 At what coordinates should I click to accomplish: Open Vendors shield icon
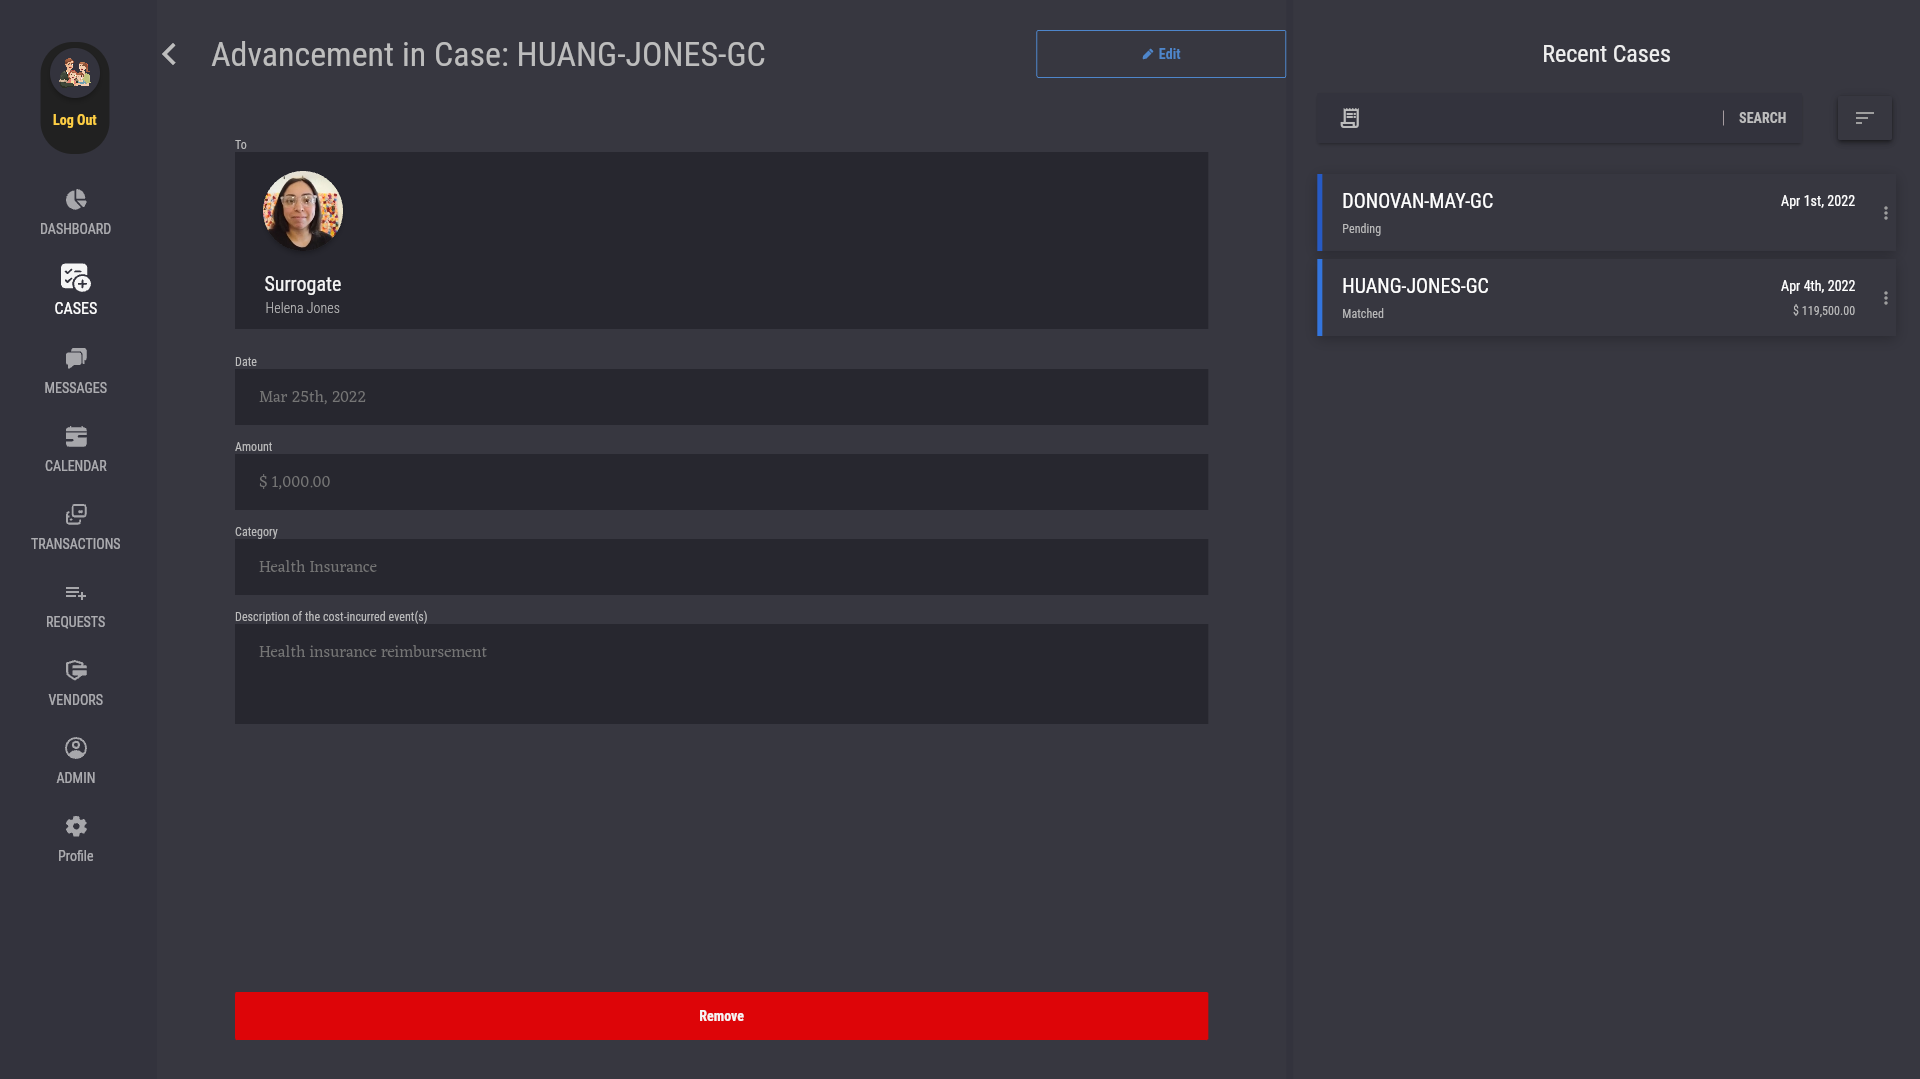point(76,671)
